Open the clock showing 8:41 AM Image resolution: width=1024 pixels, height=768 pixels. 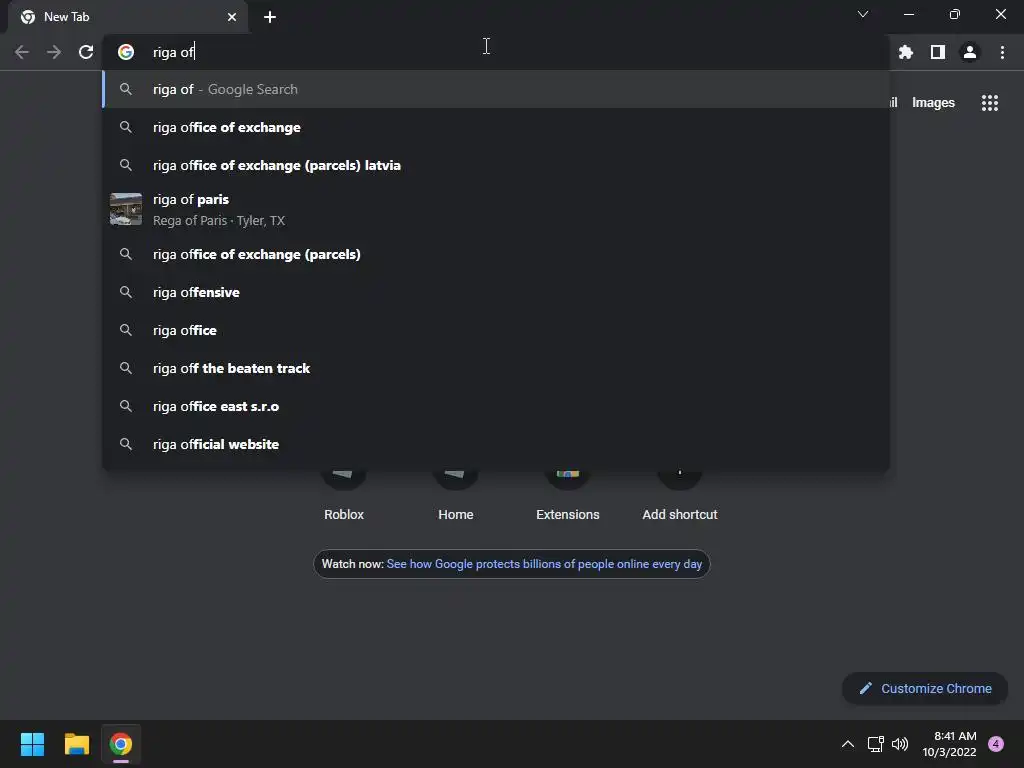(949, 744)
